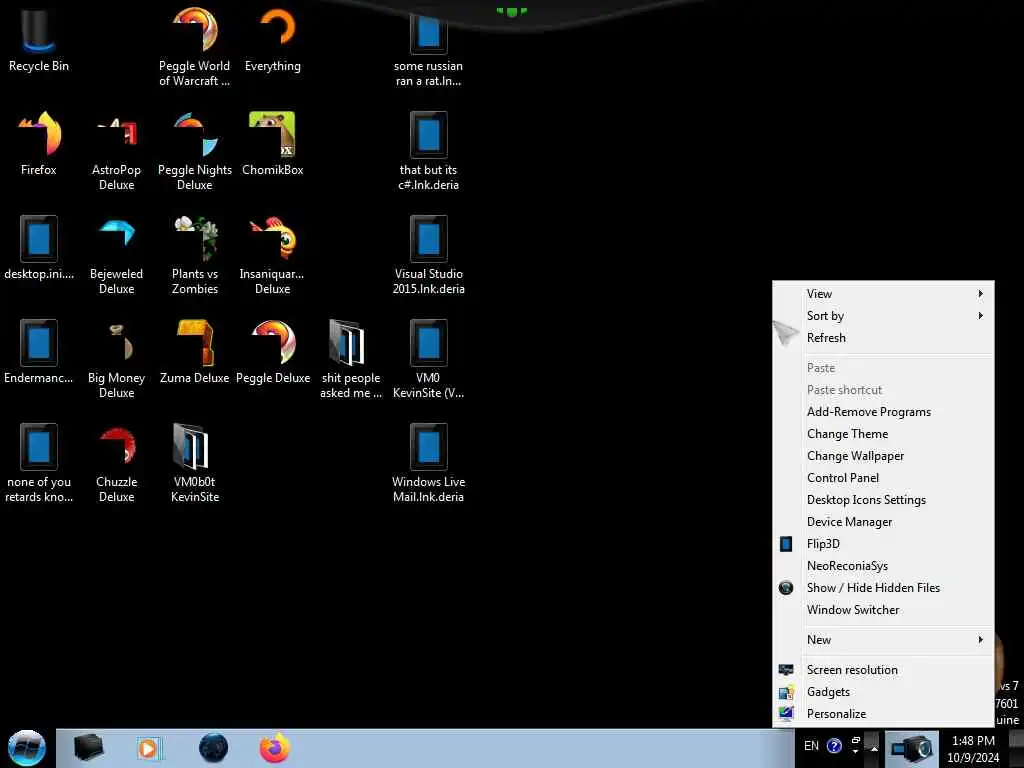This screenshot has width=1024, height=768.
Task: Select the VM0b0t KevinSite folder icon
Action: pos(195,463)
